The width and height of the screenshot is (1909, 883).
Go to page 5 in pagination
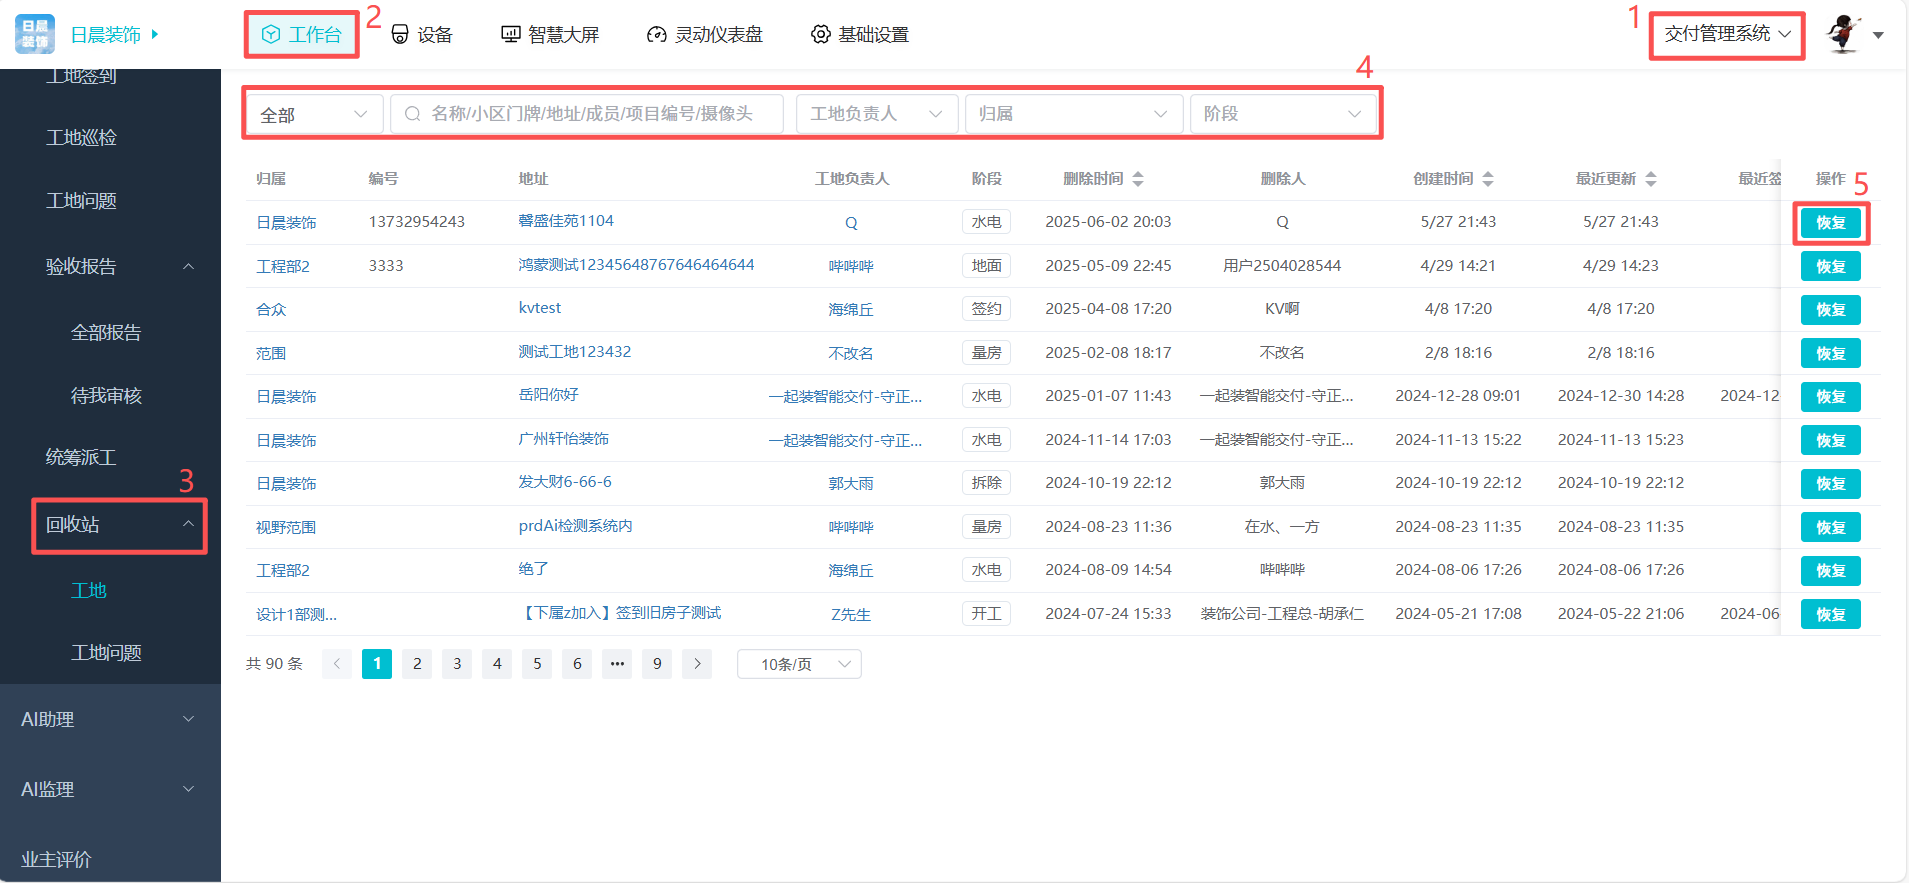pos(537,664)
